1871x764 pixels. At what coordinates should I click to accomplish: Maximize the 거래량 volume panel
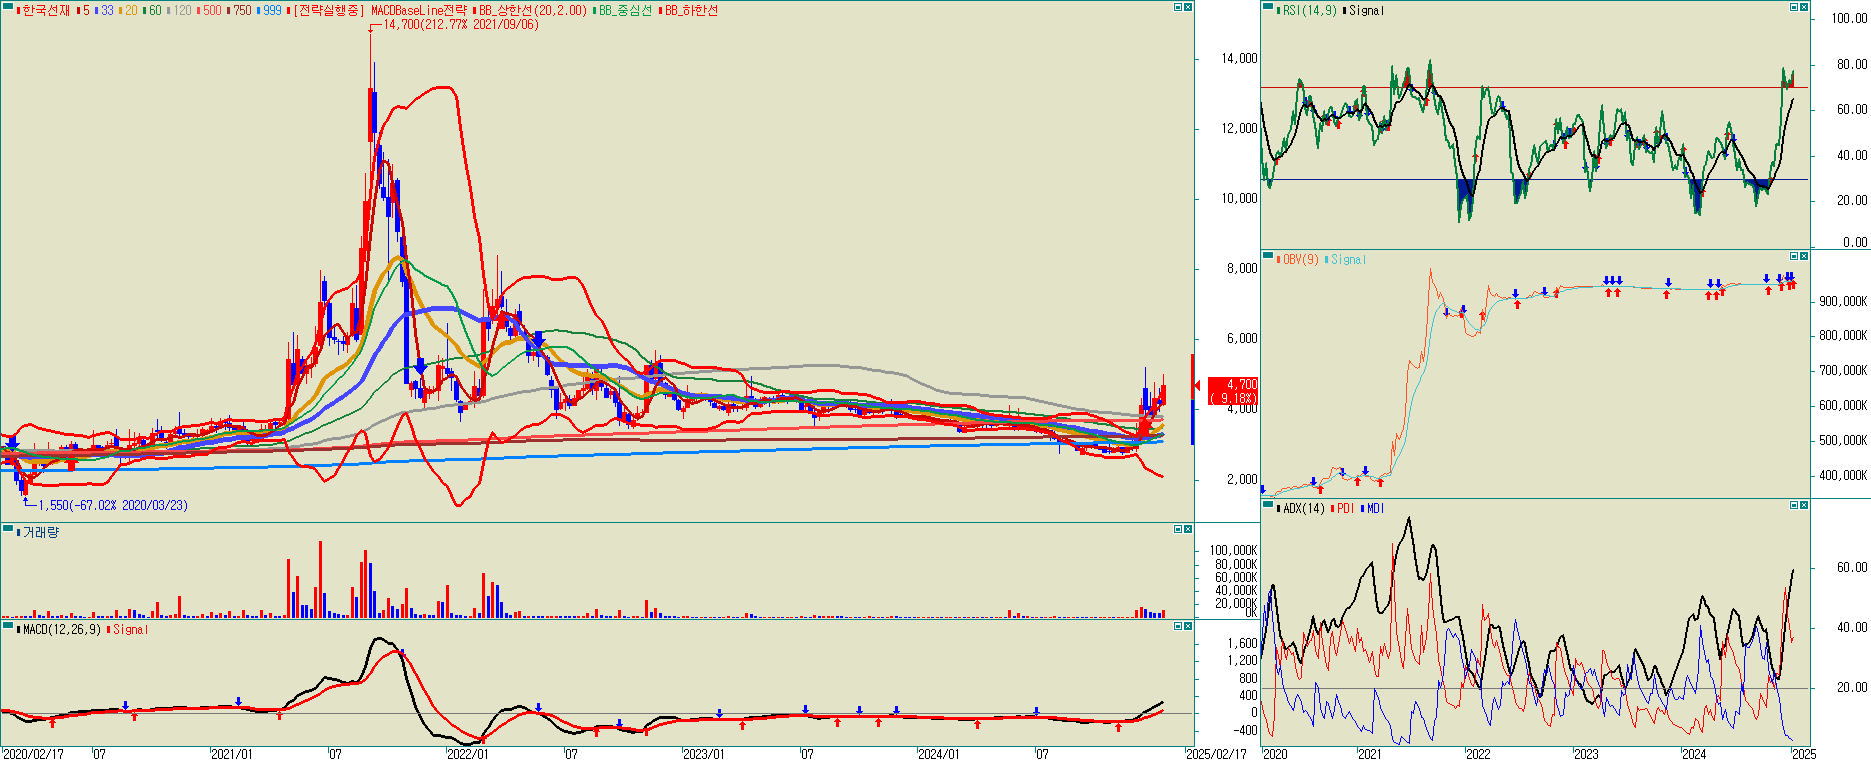coord(1178,529)
